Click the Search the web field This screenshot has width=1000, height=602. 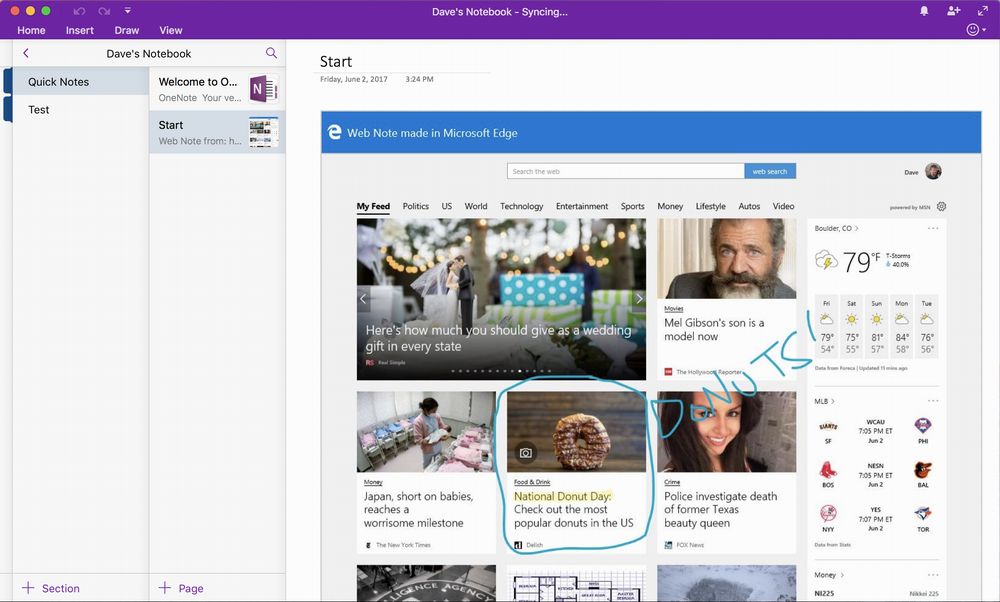point(626,172)
